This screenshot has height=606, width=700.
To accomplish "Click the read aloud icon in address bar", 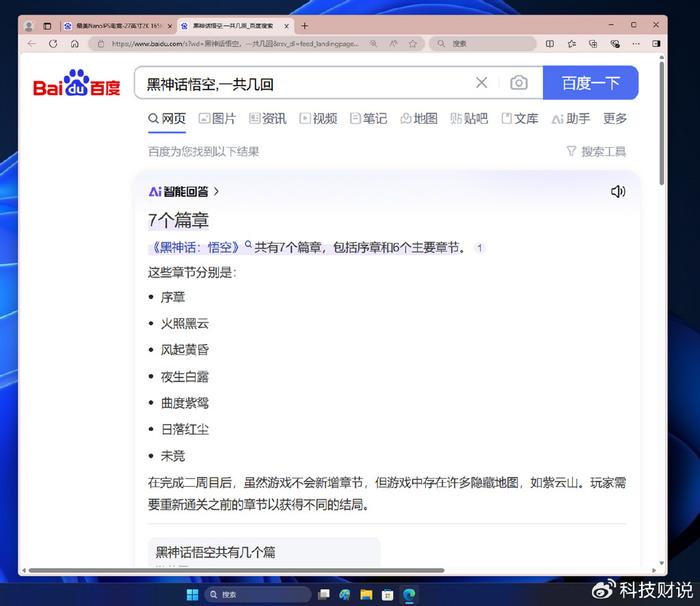I will [393, 43].
